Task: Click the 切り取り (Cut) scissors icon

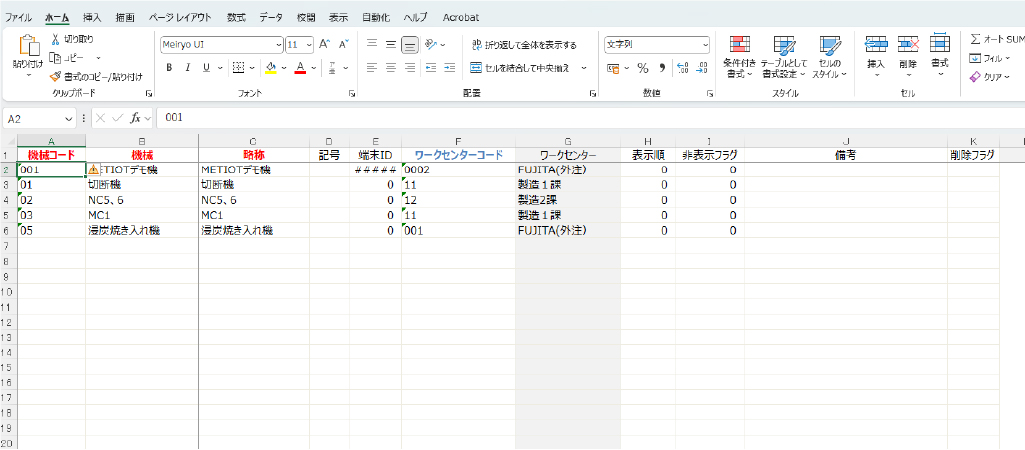Action: (55, 39)
